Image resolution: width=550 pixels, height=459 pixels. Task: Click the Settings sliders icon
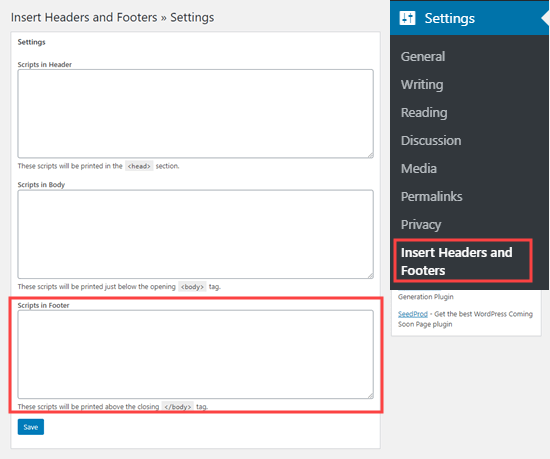point(407,18)
